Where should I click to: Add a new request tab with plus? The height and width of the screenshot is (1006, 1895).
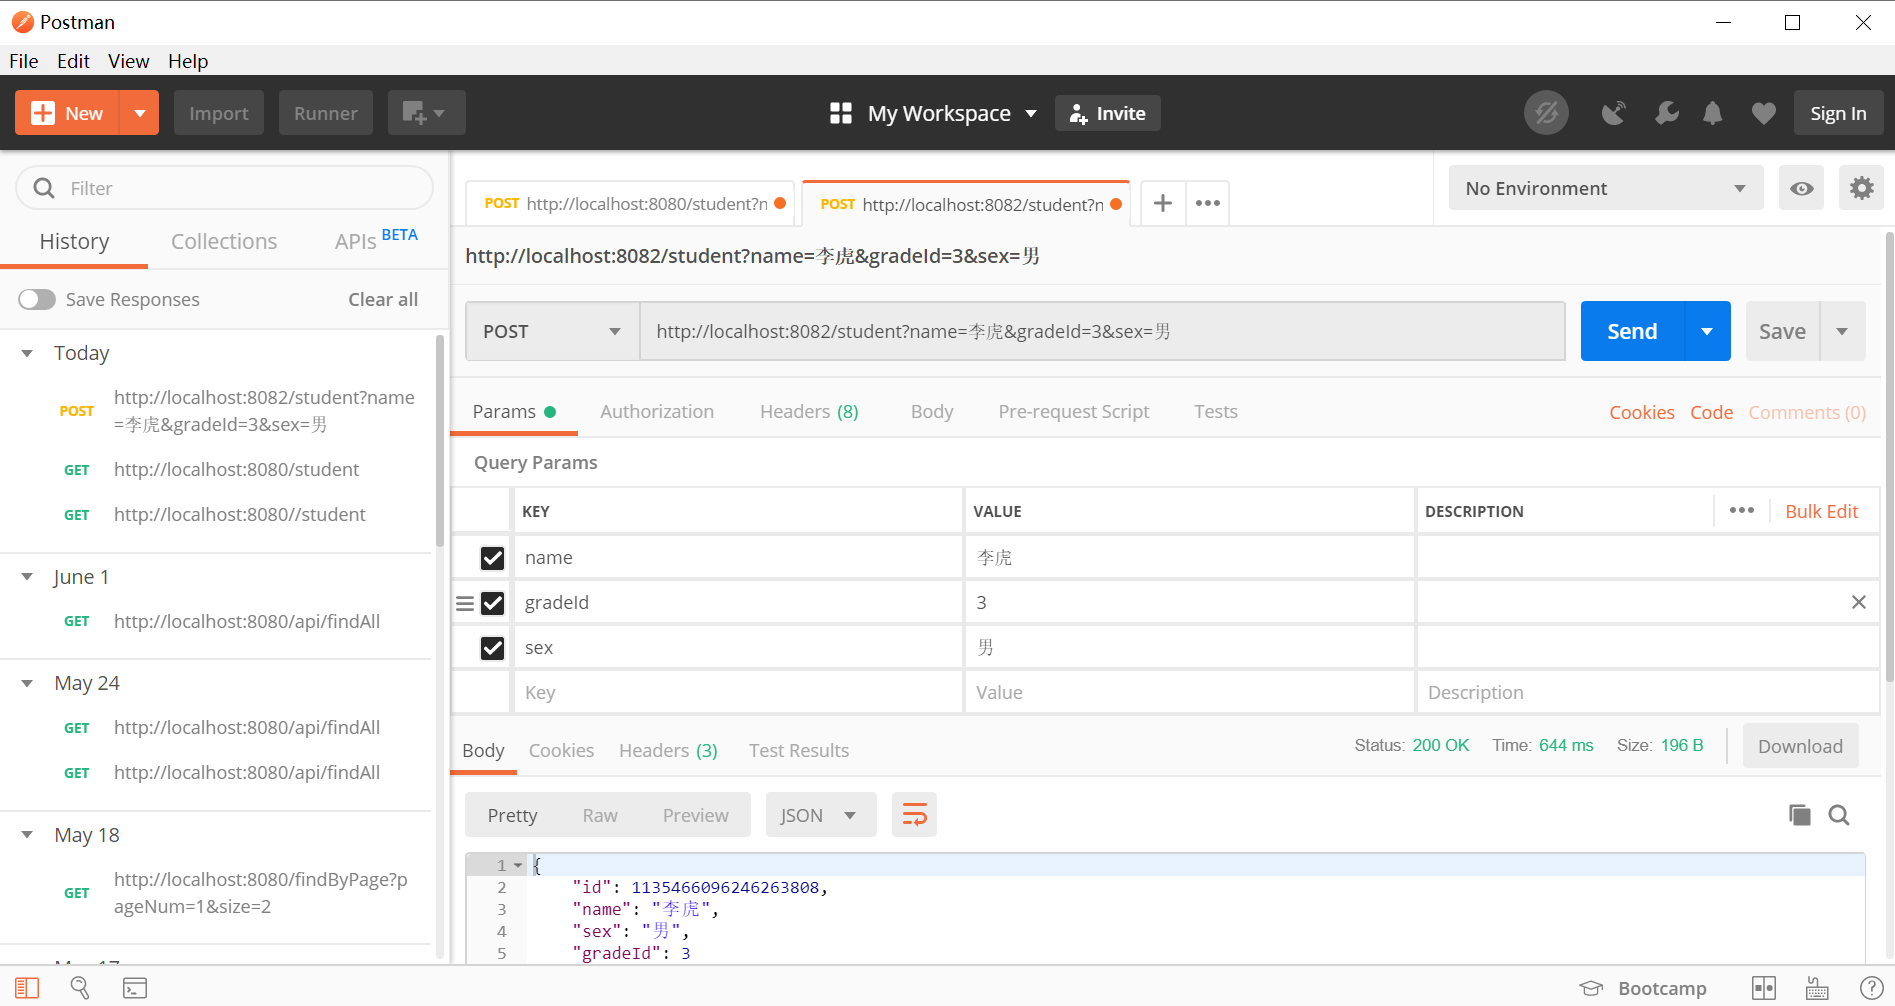click(x=1163, y=203)
